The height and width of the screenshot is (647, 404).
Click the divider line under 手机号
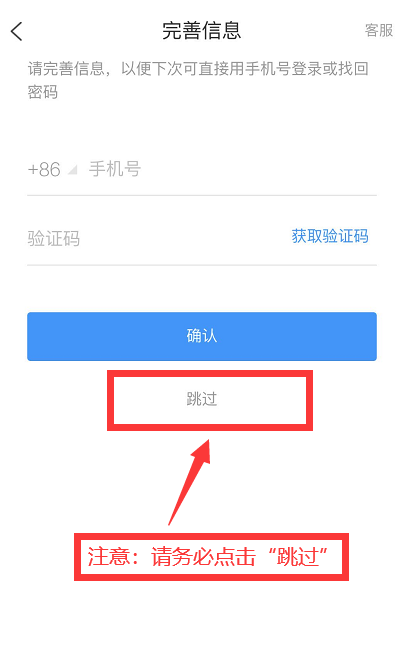(202, 196)
